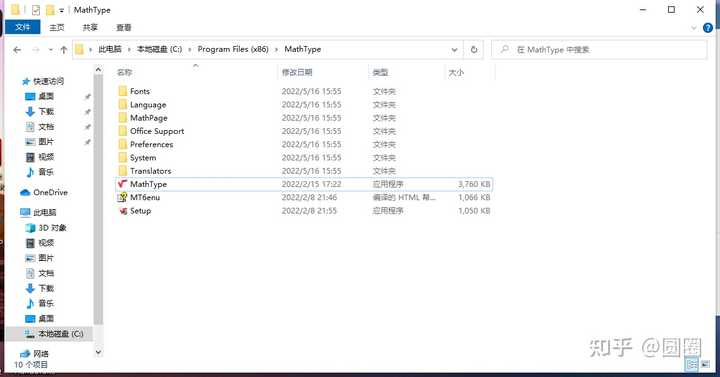Click the 快速访问 star item in sidebar
Screen dimensions: 720x377
[x=43, y=81]
